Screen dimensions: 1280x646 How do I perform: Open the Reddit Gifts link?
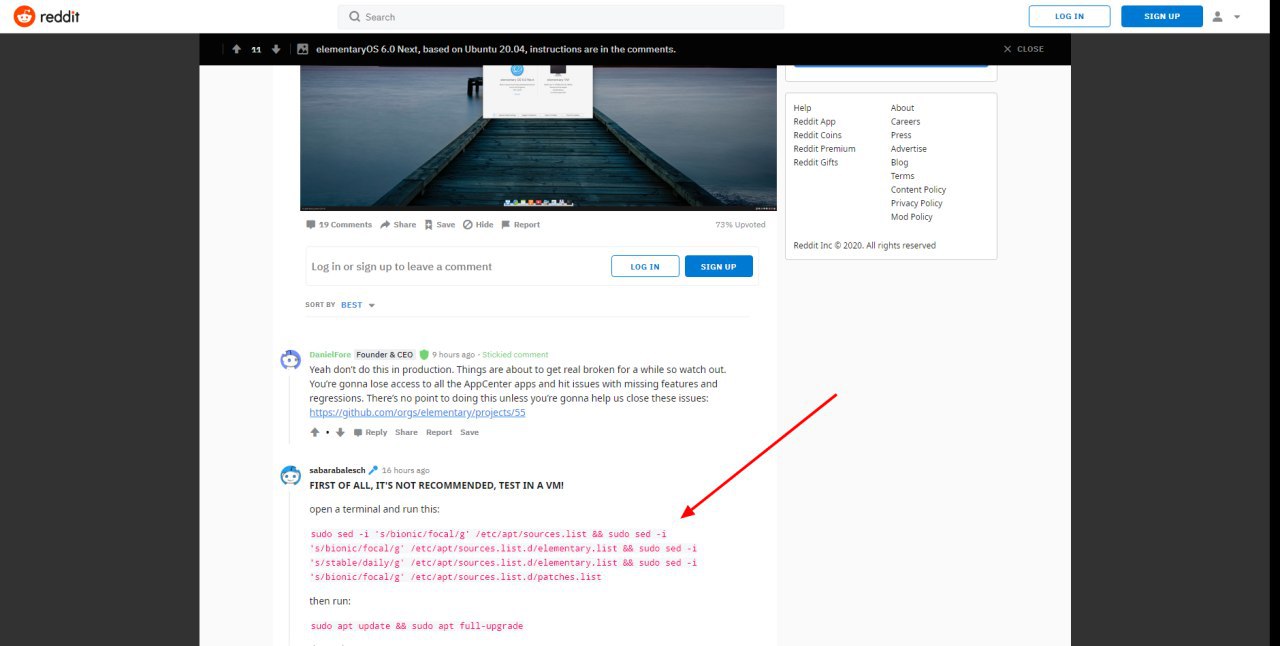click(816, 162)
